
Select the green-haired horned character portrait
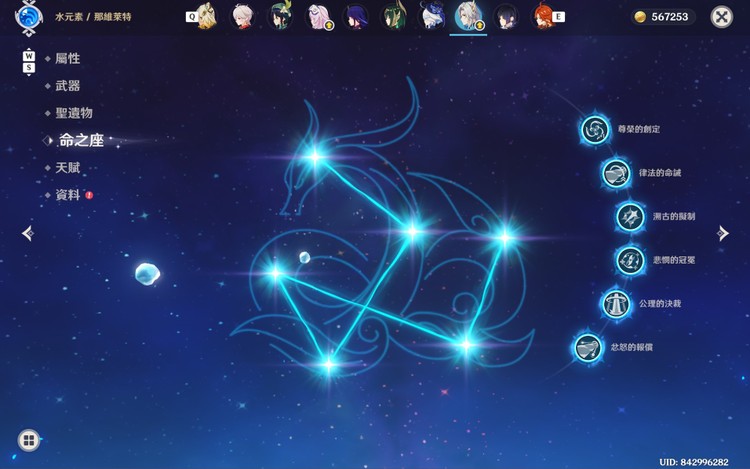pyautogui.click(x=394, y=16)
